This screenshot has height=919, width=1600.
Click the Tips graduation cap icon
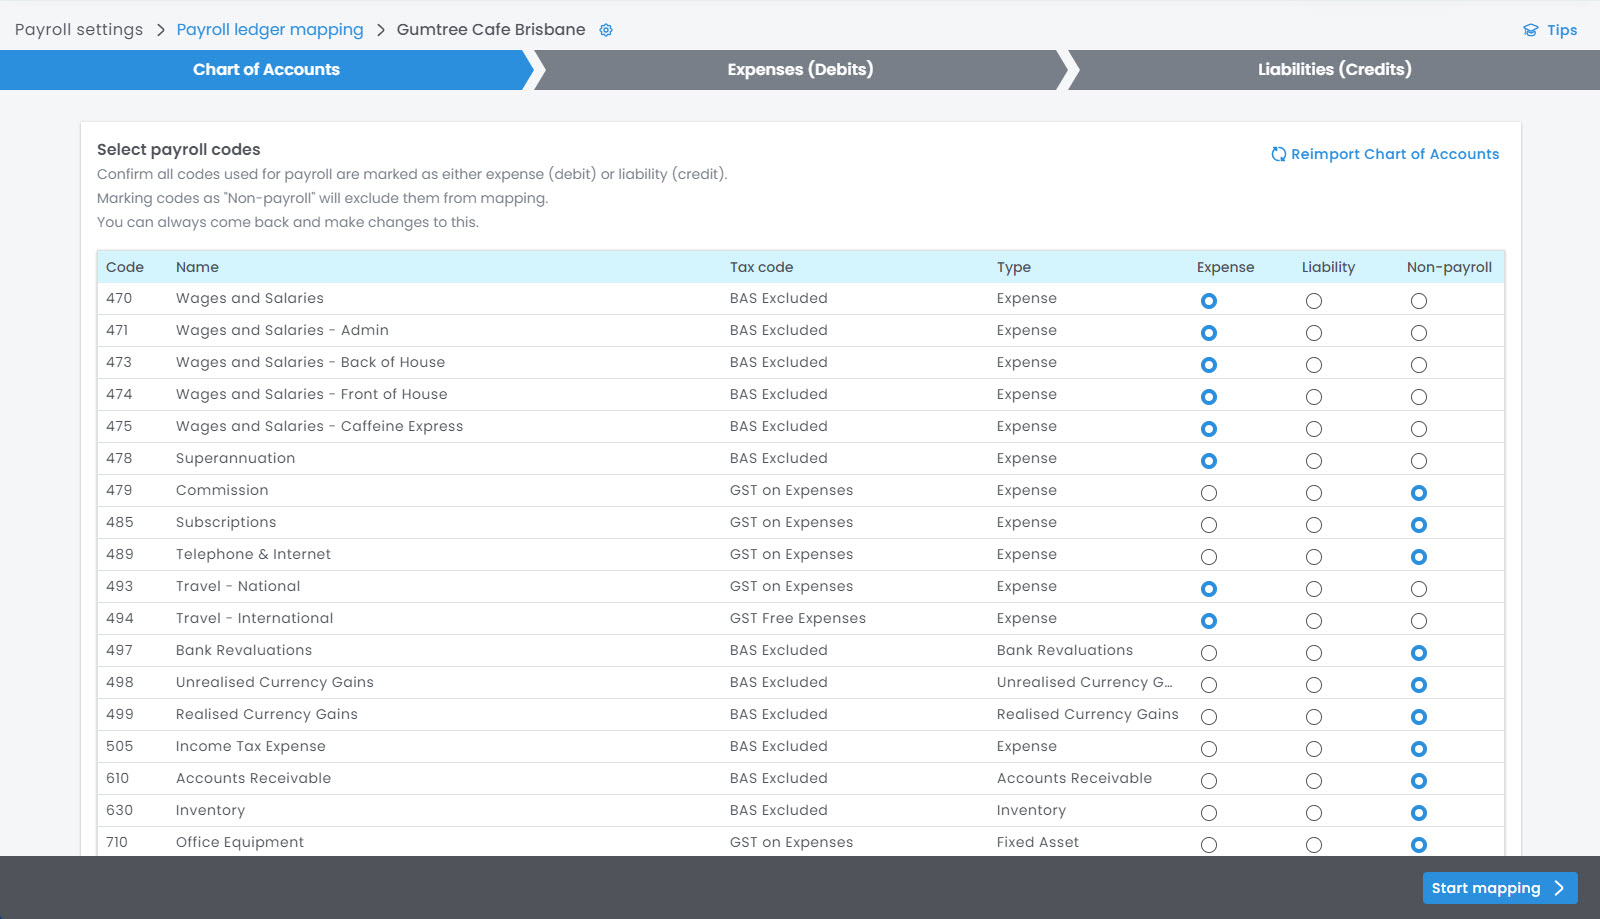click(1530, 30)
